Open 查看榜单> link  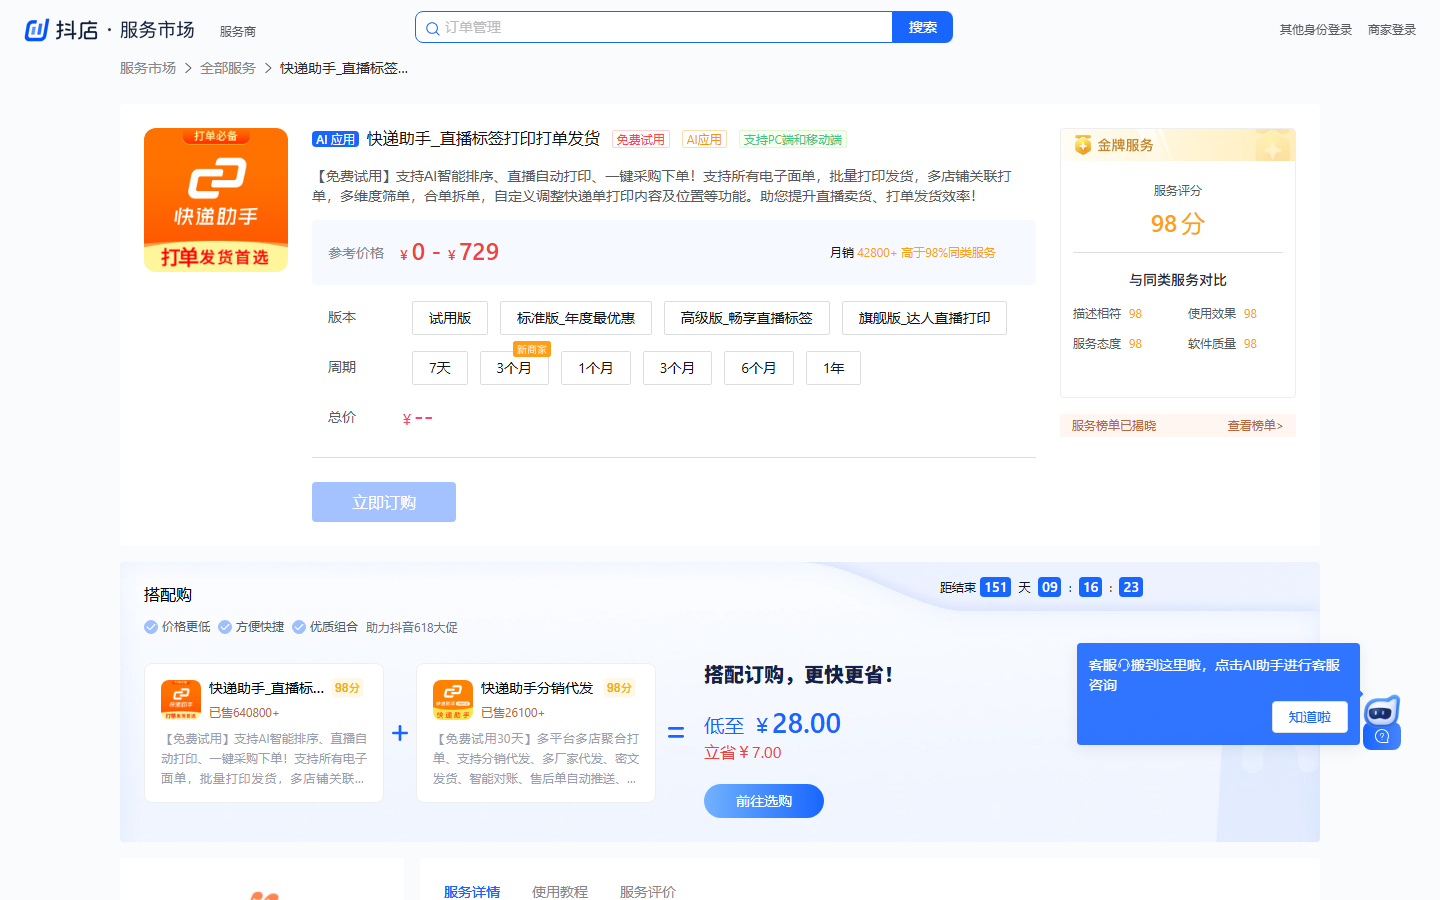pos(1255,426)
